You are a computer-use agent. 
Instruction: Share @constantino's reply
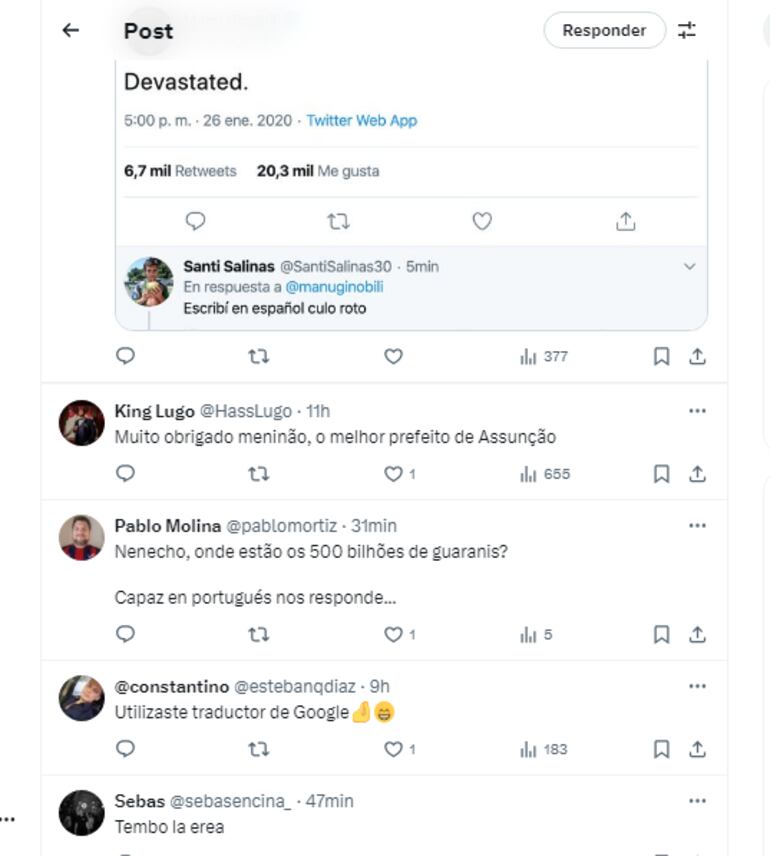tap(698, 749)
